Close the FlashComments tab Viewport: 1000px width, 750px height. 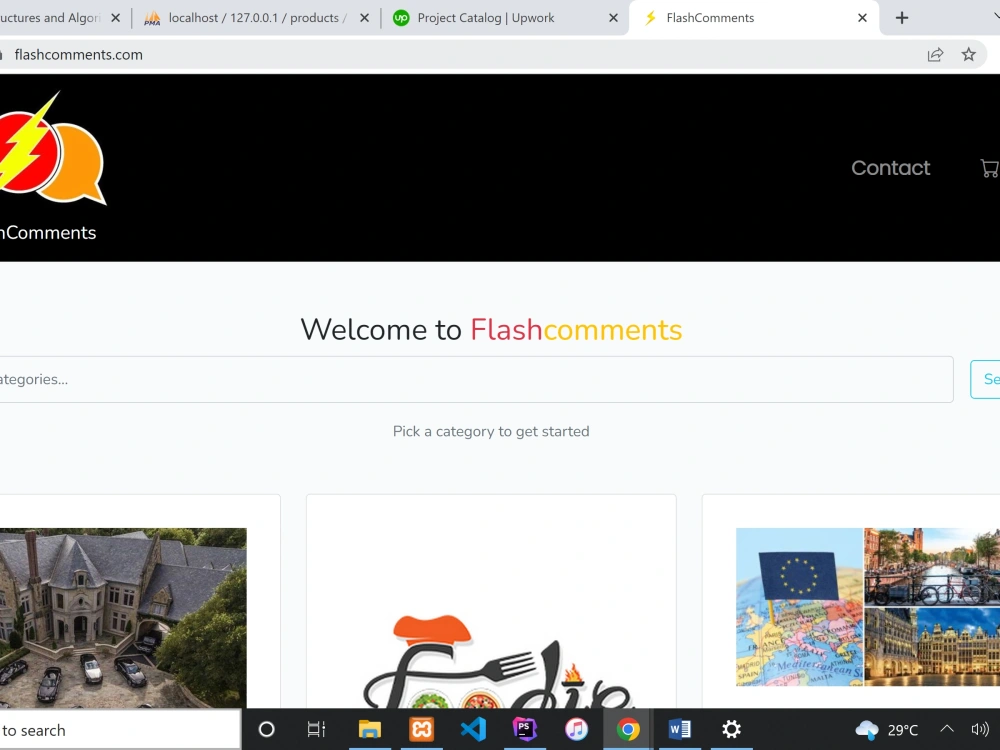coord(862,18)
